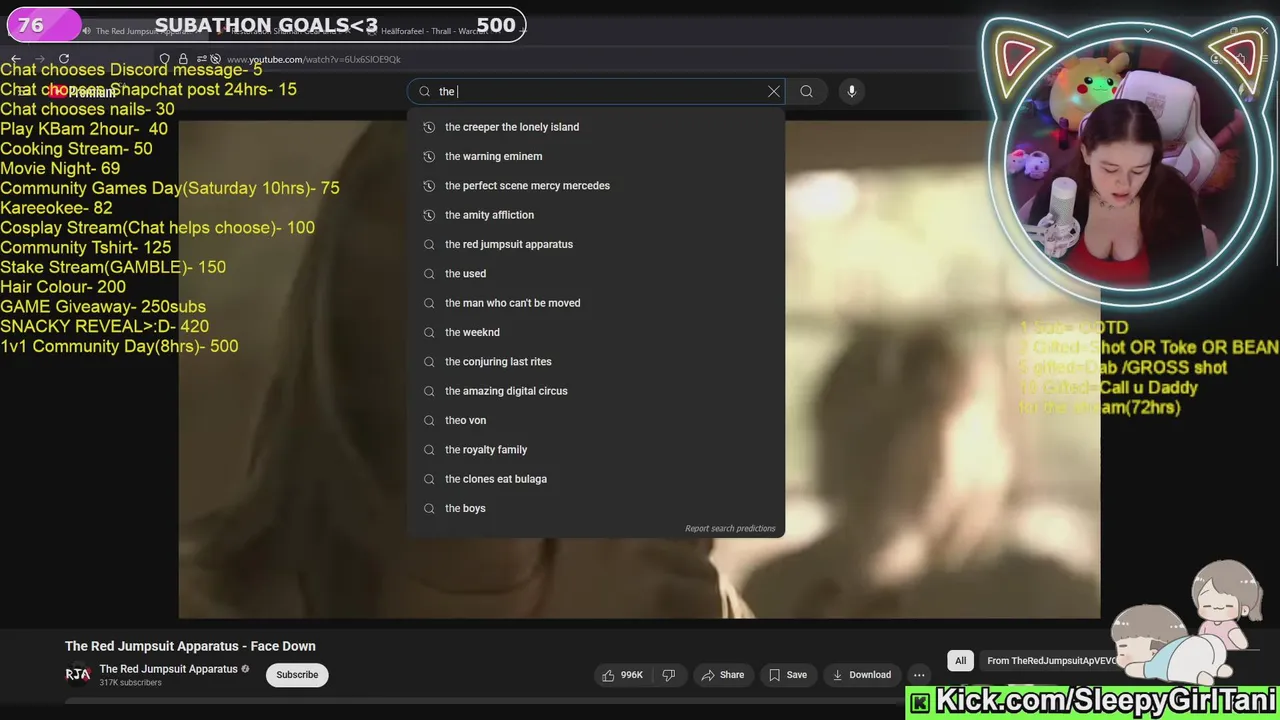Choose suggestion 'the weeknd'

point(596,332)
